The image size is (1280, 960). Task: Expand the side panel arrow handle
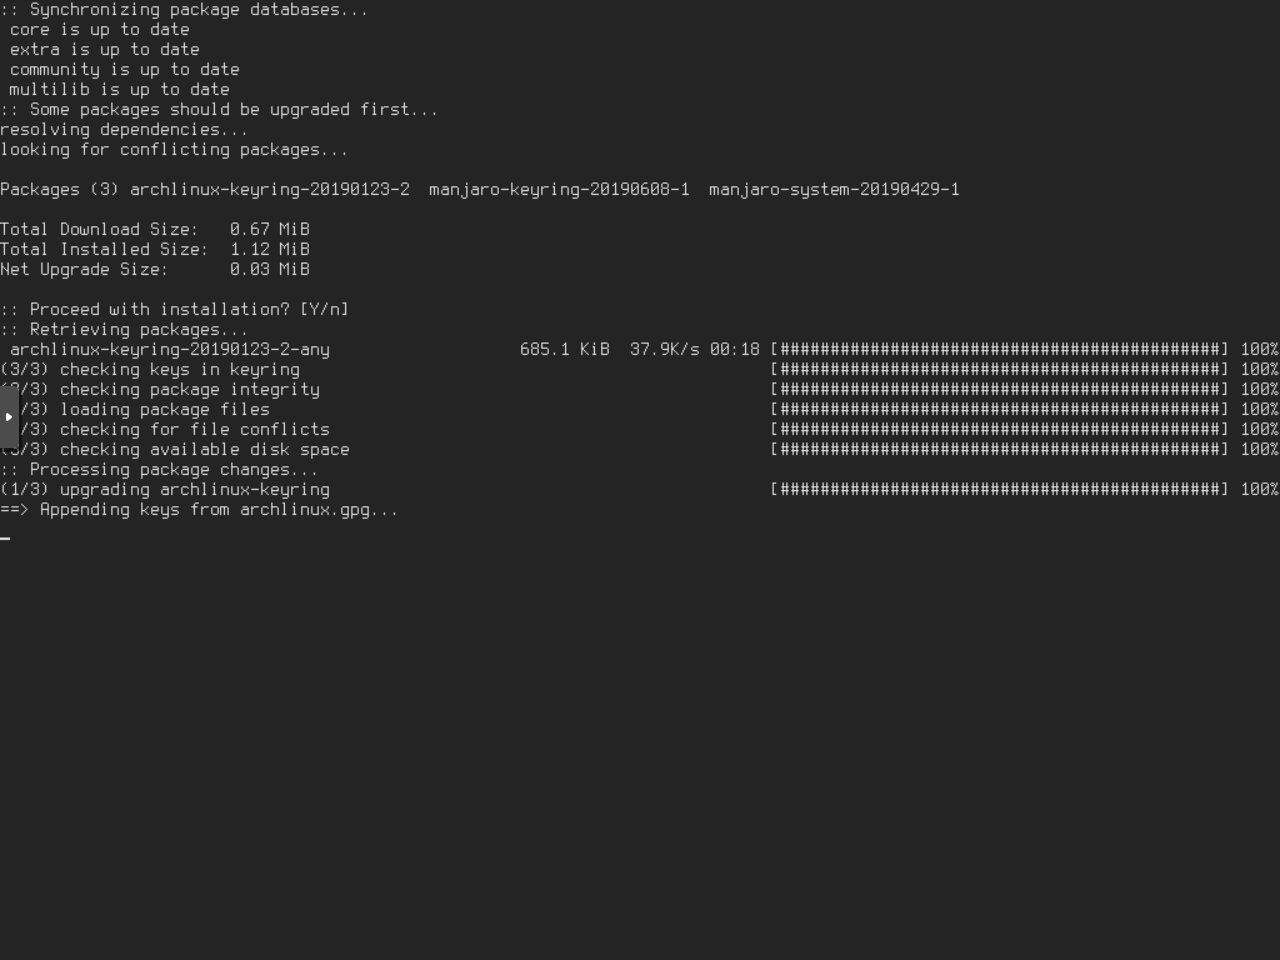[8, 417]
